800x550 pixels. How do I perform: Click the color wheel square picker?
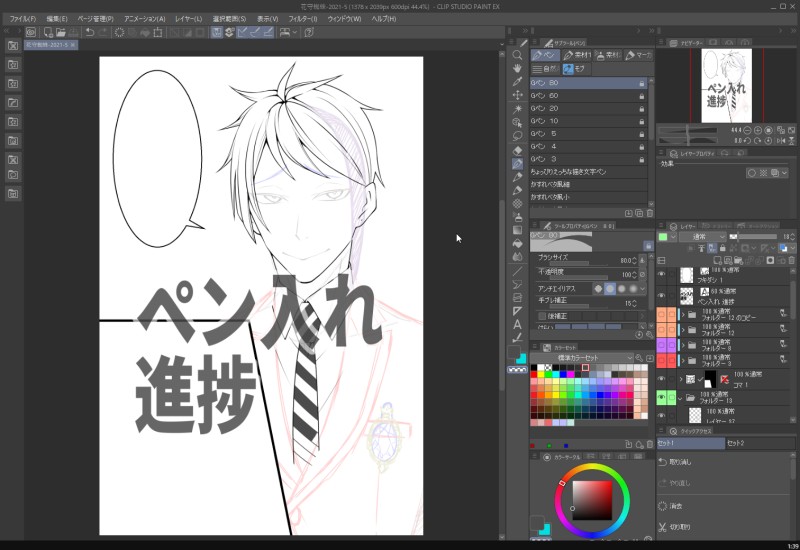point(592,500)
